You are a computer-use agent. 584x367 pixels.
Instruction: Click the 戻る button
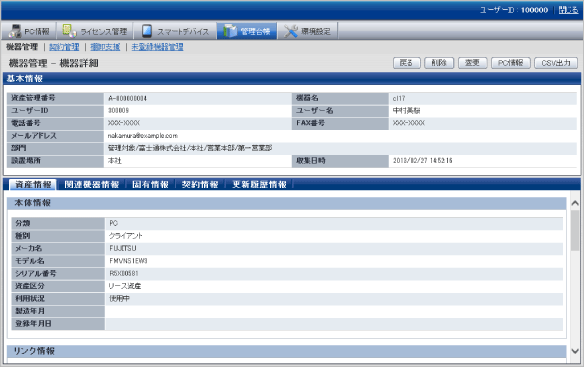(406, 63)
